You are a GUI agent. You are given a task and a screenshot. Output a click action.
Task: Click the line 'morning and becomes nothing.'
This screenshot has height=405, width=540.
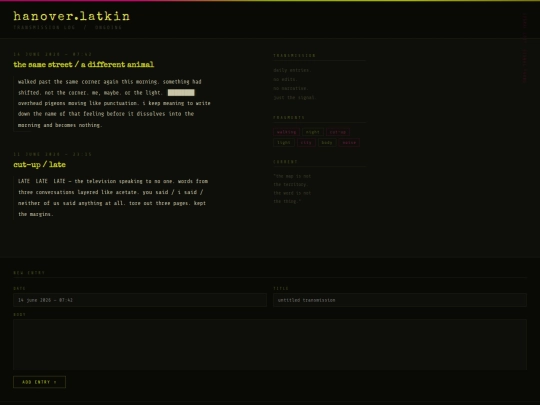[x=60, y=125]
